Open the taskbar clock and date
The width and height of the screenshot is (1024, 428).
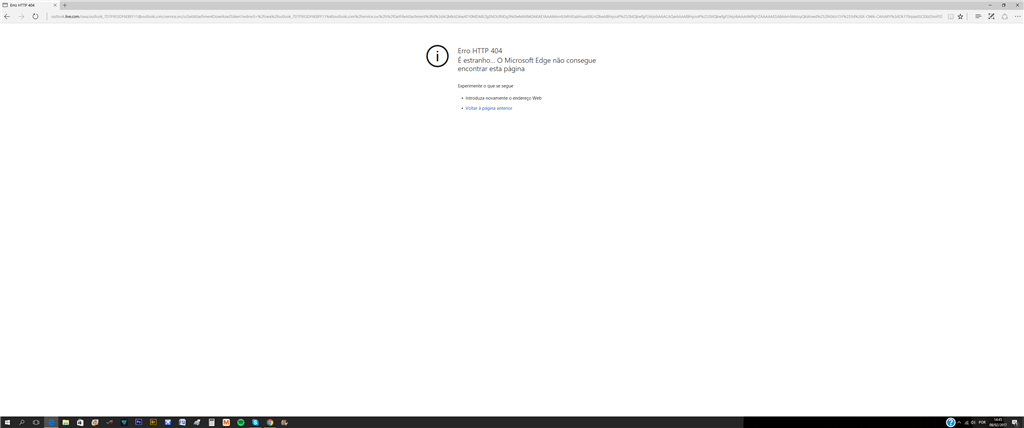click(x=998, y=422)
